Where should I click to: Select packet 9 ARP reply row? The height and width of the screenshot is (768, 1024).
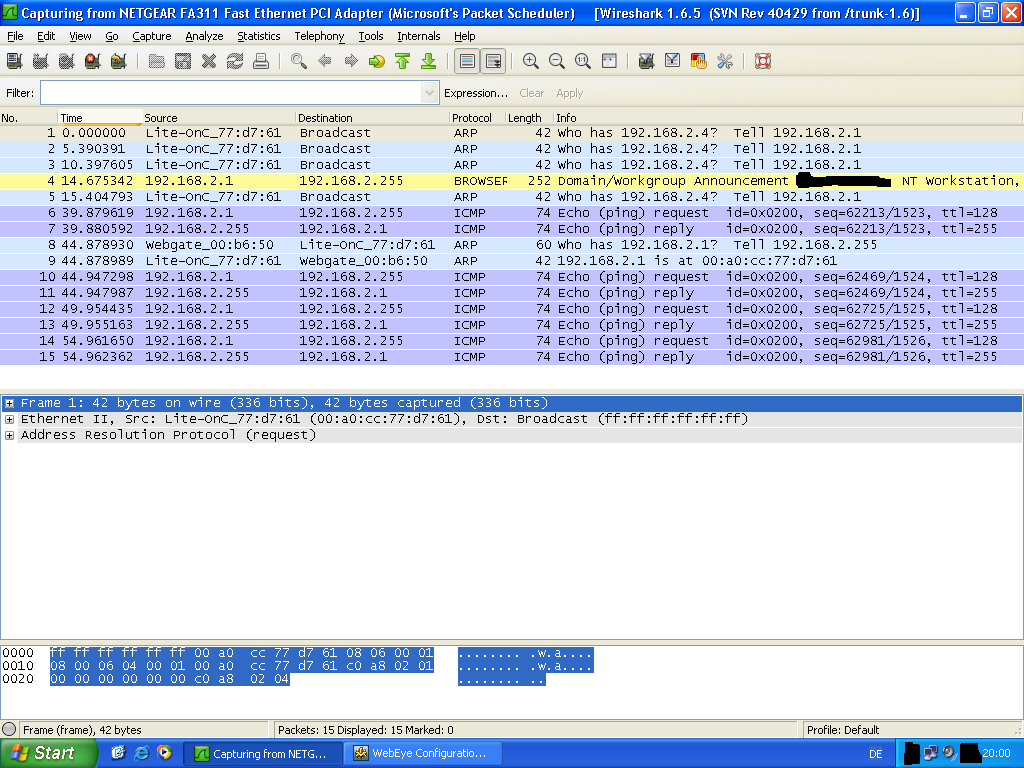[512, 261]
